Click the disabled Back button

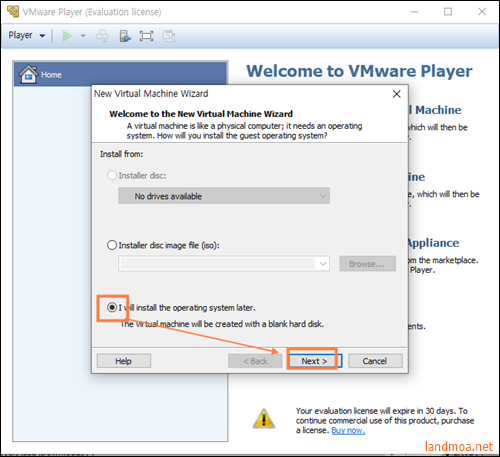(255, 361)
